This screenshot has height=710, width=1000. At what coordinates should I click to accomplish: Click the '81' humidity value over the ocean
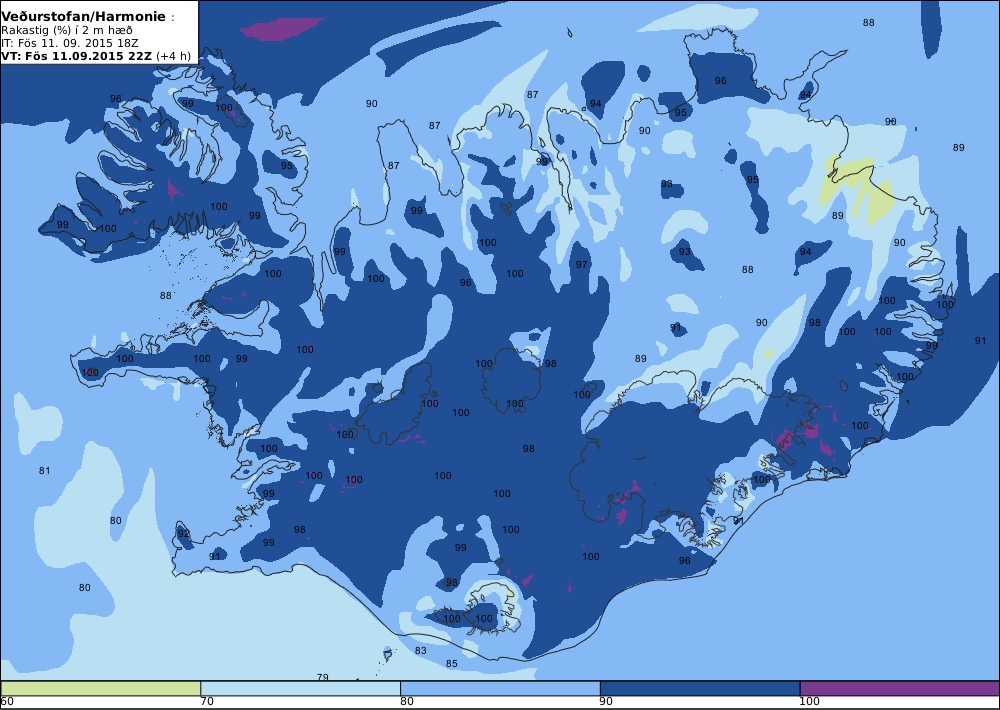[44, 471]
